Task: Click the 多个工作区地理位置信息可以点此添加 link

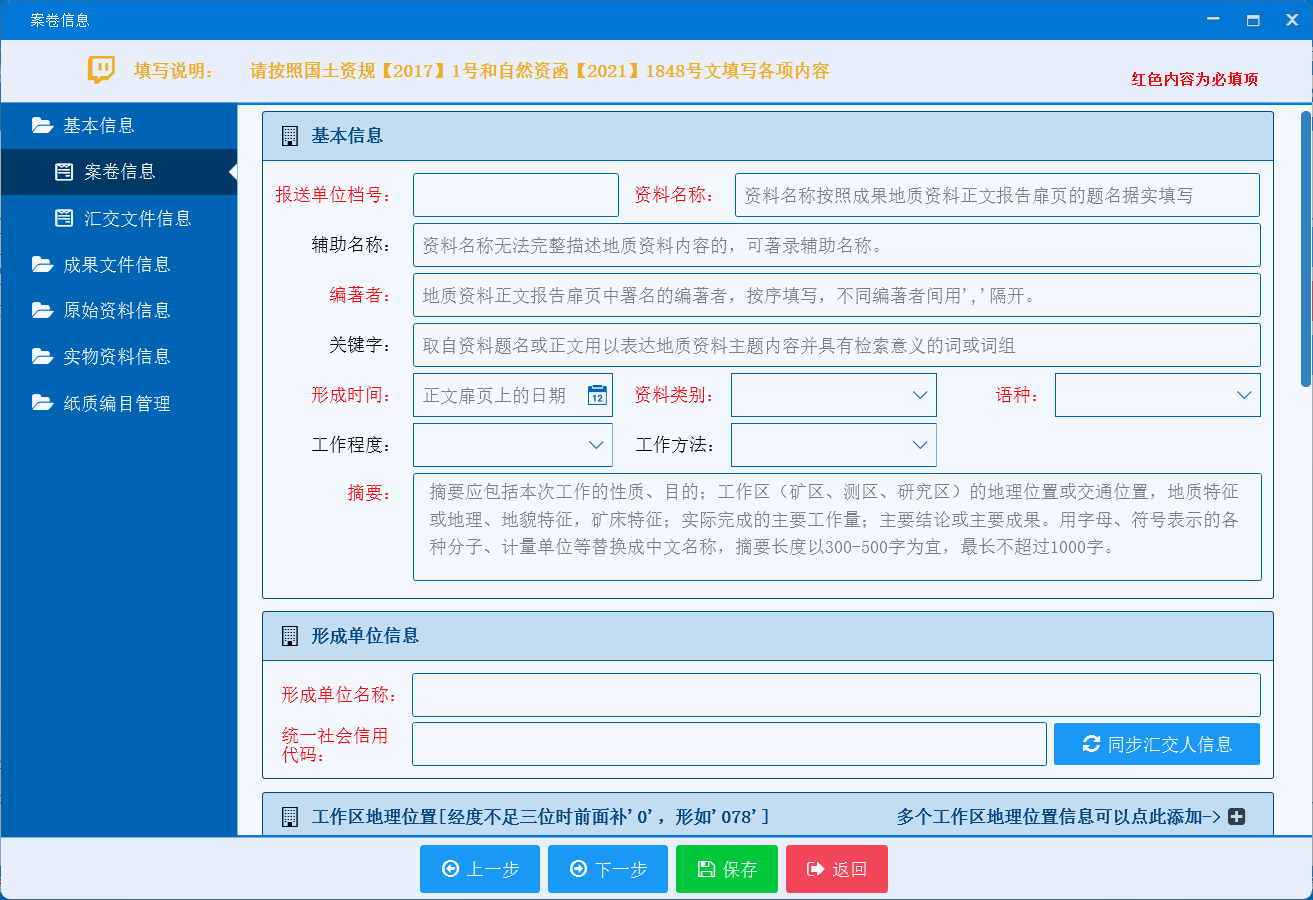Action: 1059,817
